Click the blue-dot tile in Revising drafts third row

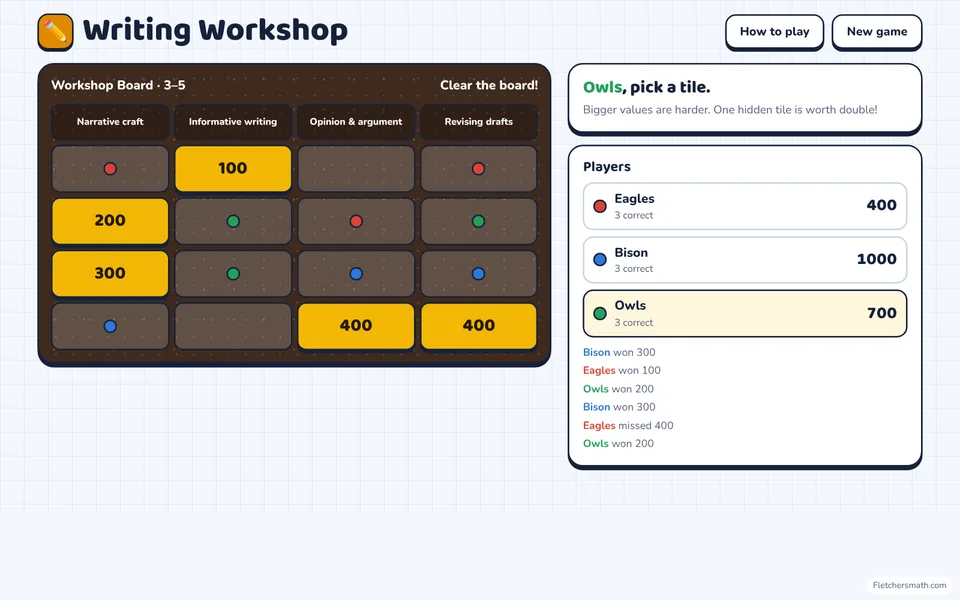pyautogui.click(x=479, y=273)
